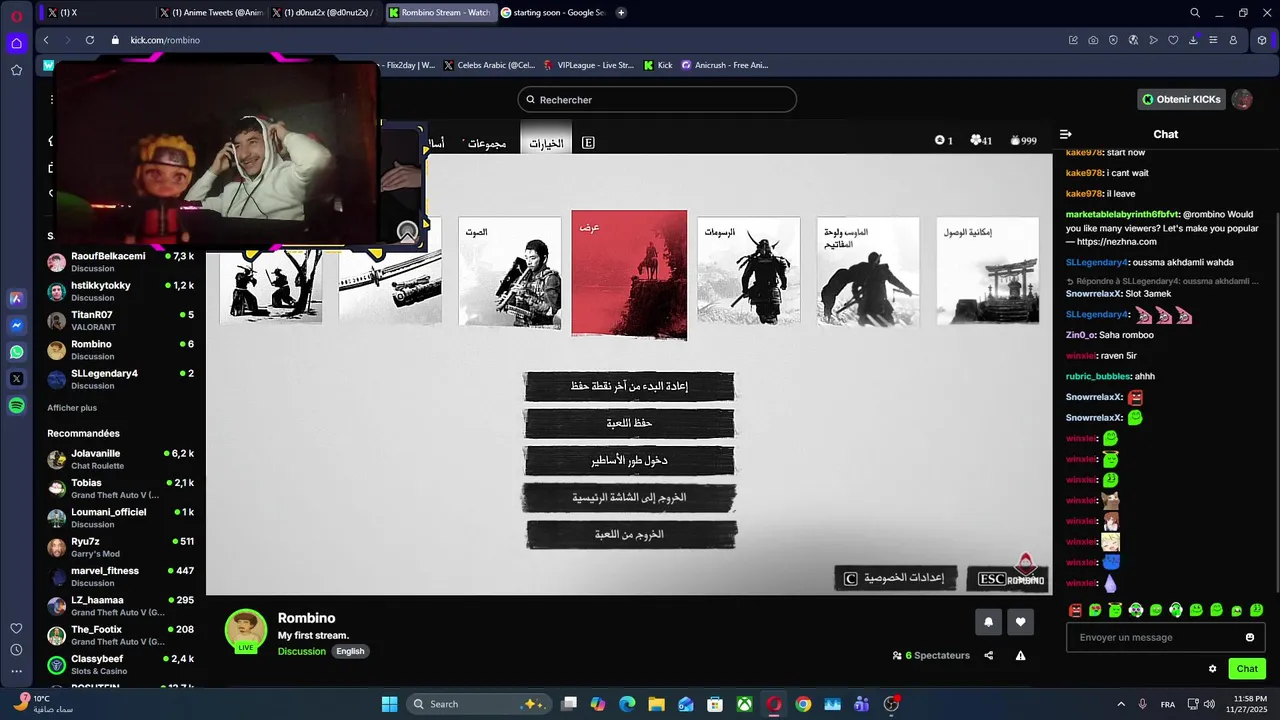Open Messenger from the Opera sidebar
The image size is (1280, 720).
click(x=16, y=325)
